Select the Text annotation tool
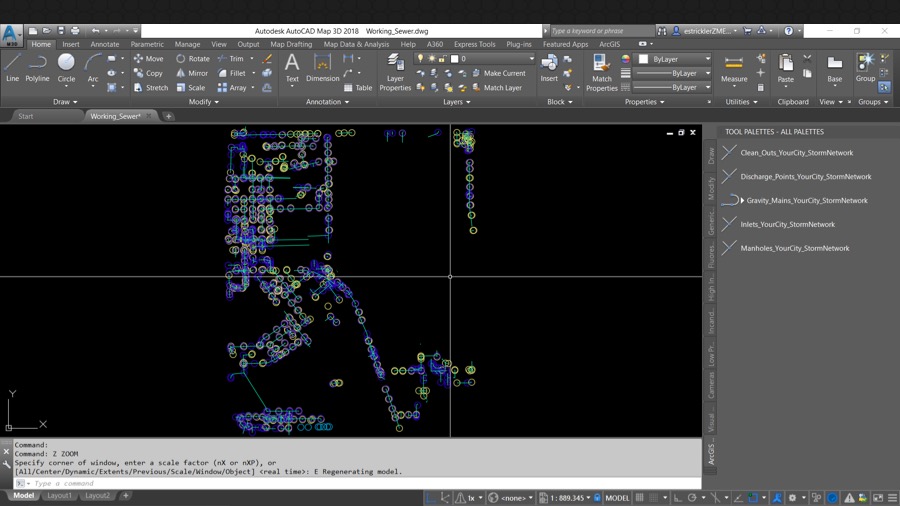This screenshot has height=506, width=900. point(292,68)
